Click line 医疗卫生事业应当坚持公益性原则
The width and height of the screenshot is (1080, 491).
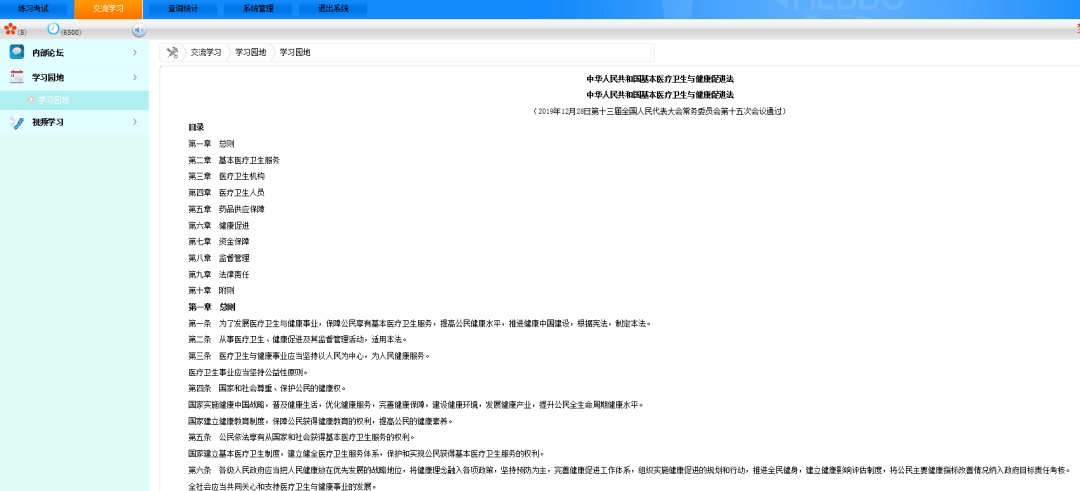point(247,372)
